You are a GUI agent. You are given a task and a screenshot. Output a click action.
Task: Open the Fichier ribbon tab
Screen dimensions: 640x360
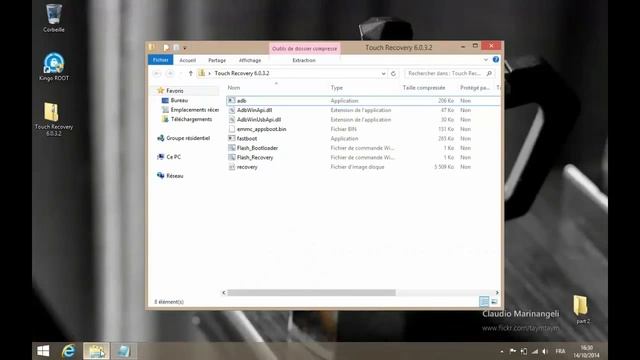(x=160, y=60)
